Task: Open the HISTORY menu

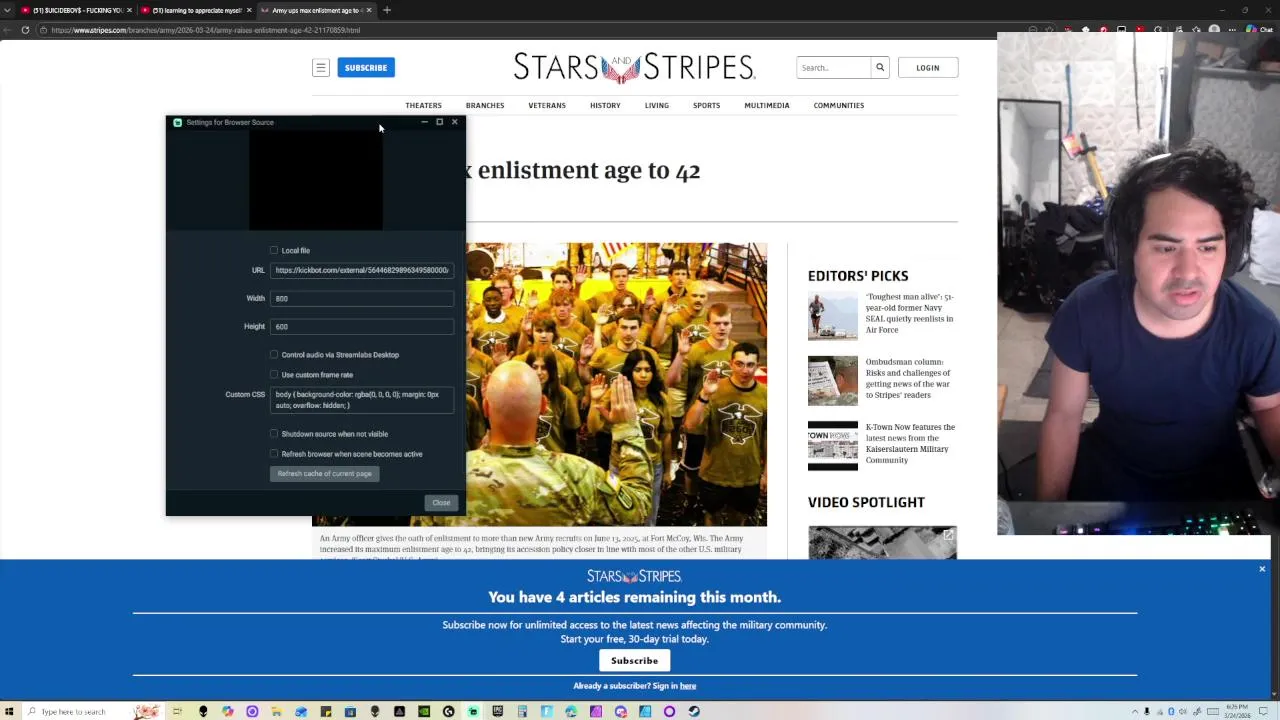Action: (605, 105)
